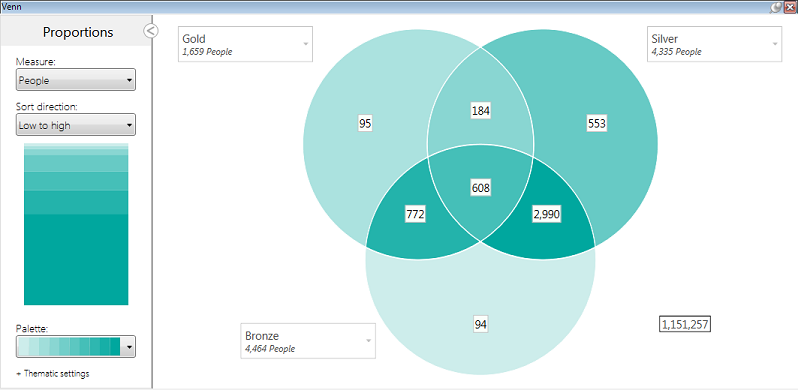
Task: Close the Venn window
Action: (789, 7)
